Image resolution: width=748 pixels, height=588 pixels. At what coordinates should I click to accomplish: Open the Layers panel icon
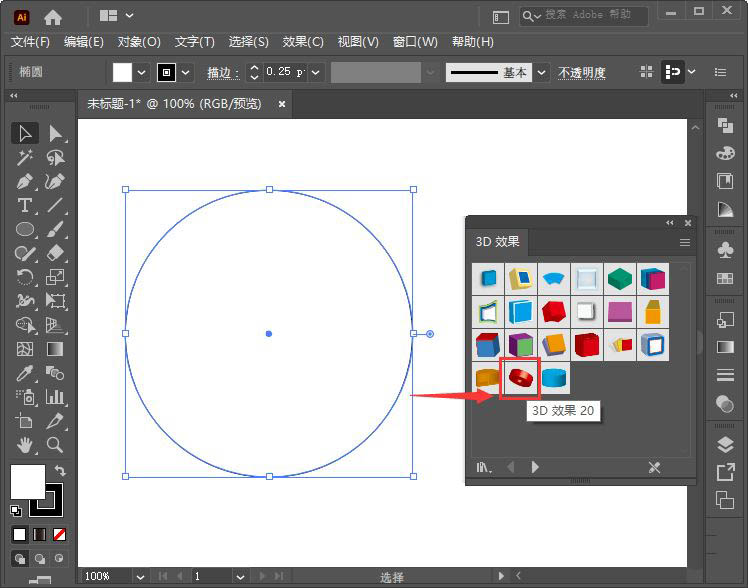coord(725,445)
